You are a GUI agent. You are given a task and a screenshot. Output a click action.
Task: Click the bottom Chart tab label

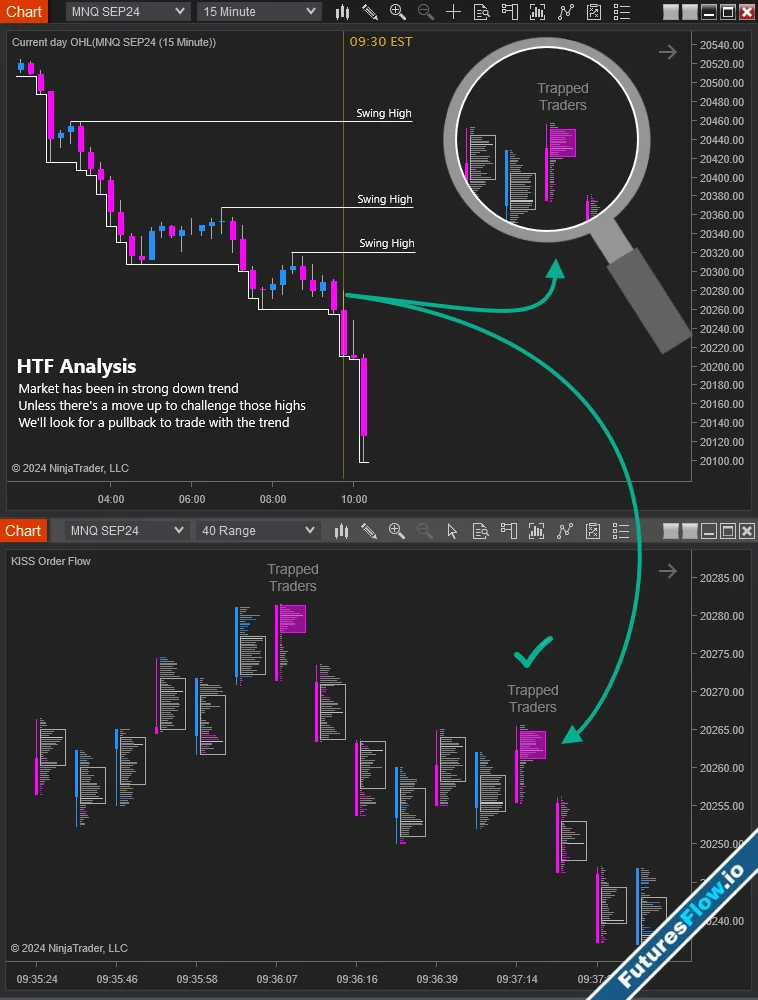(x=23, y=531)
